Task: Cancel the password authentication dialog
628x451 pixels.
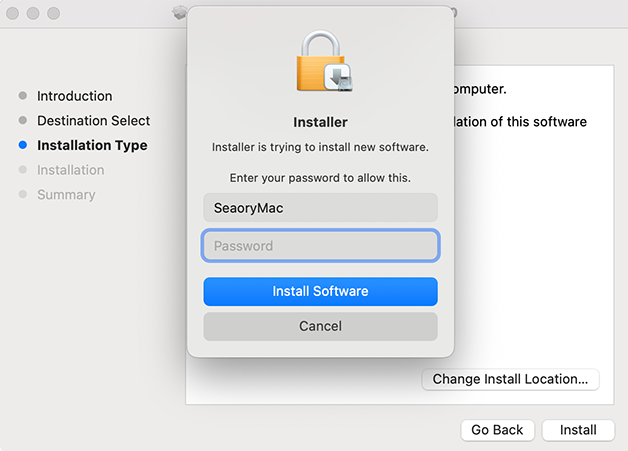Action: pos(320,326)
